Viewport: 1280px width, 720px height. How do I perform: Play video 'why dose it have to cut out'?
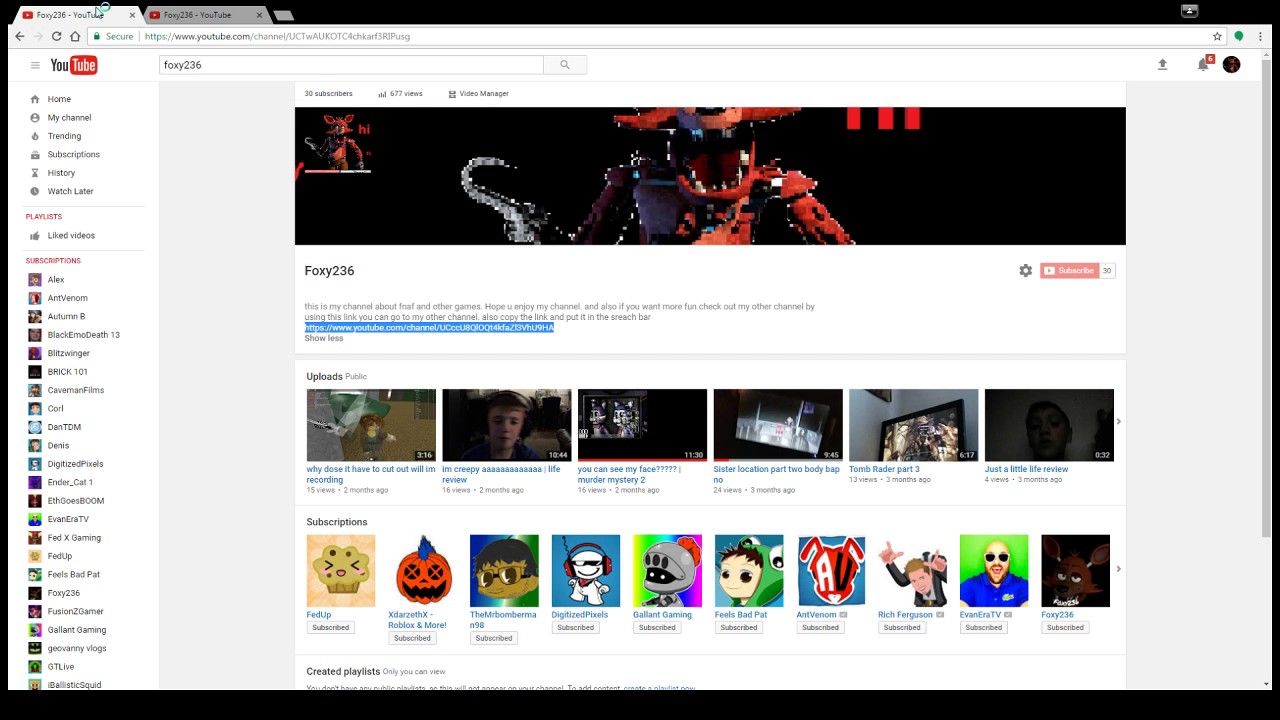371,425
